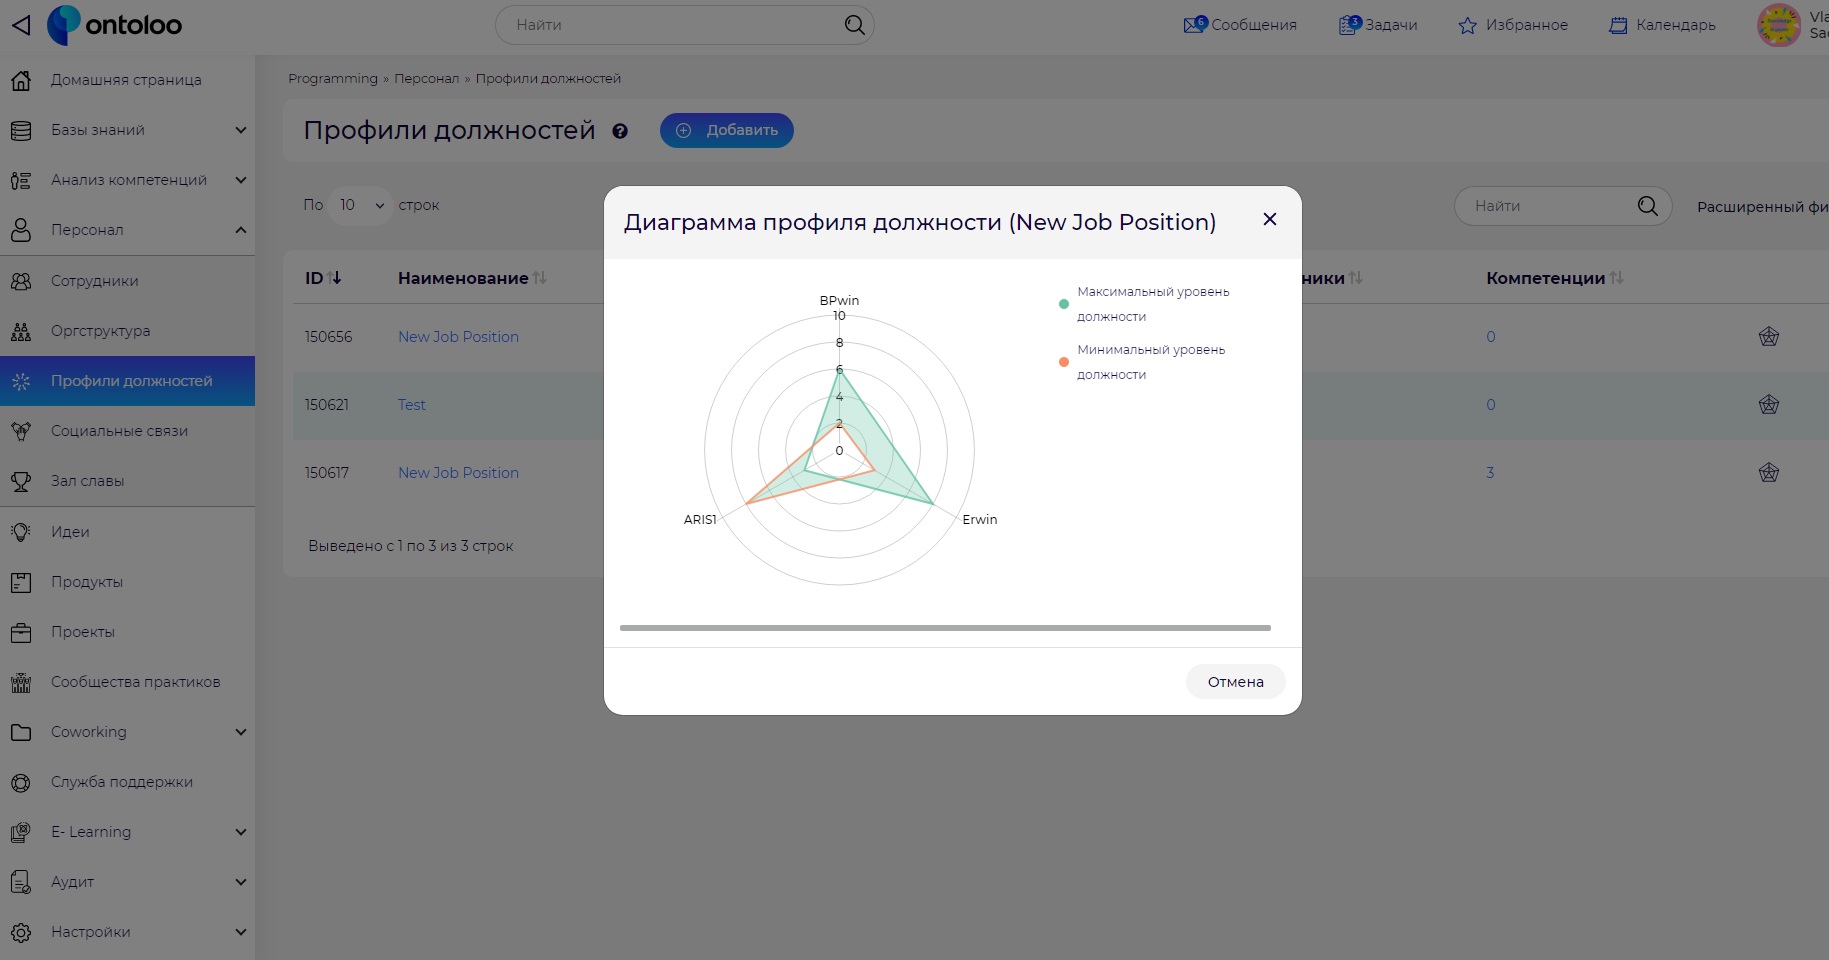Expand Coworking menu chevron
The image size is (1829, 960).
(241, 732)
